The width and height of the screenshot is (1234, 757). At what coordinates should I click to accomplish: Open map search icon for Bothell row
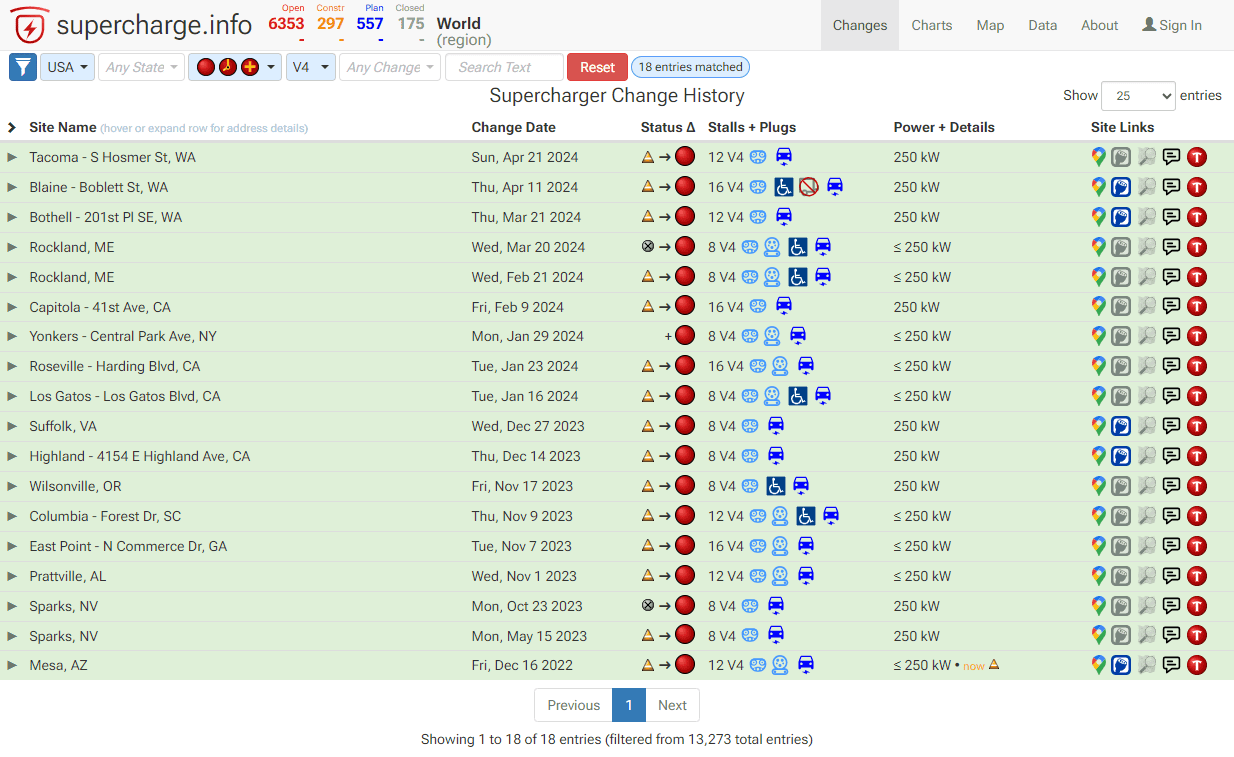pyautogui.click(x=1146, y=217)
